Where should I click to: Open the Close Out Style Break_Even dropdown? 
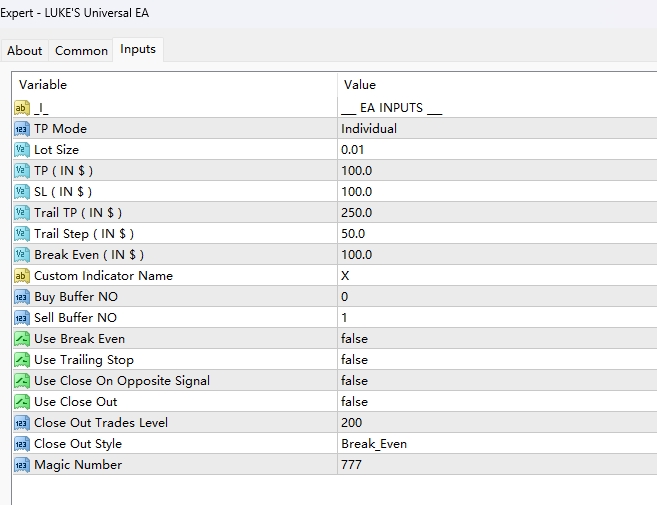tap(374, 443)
